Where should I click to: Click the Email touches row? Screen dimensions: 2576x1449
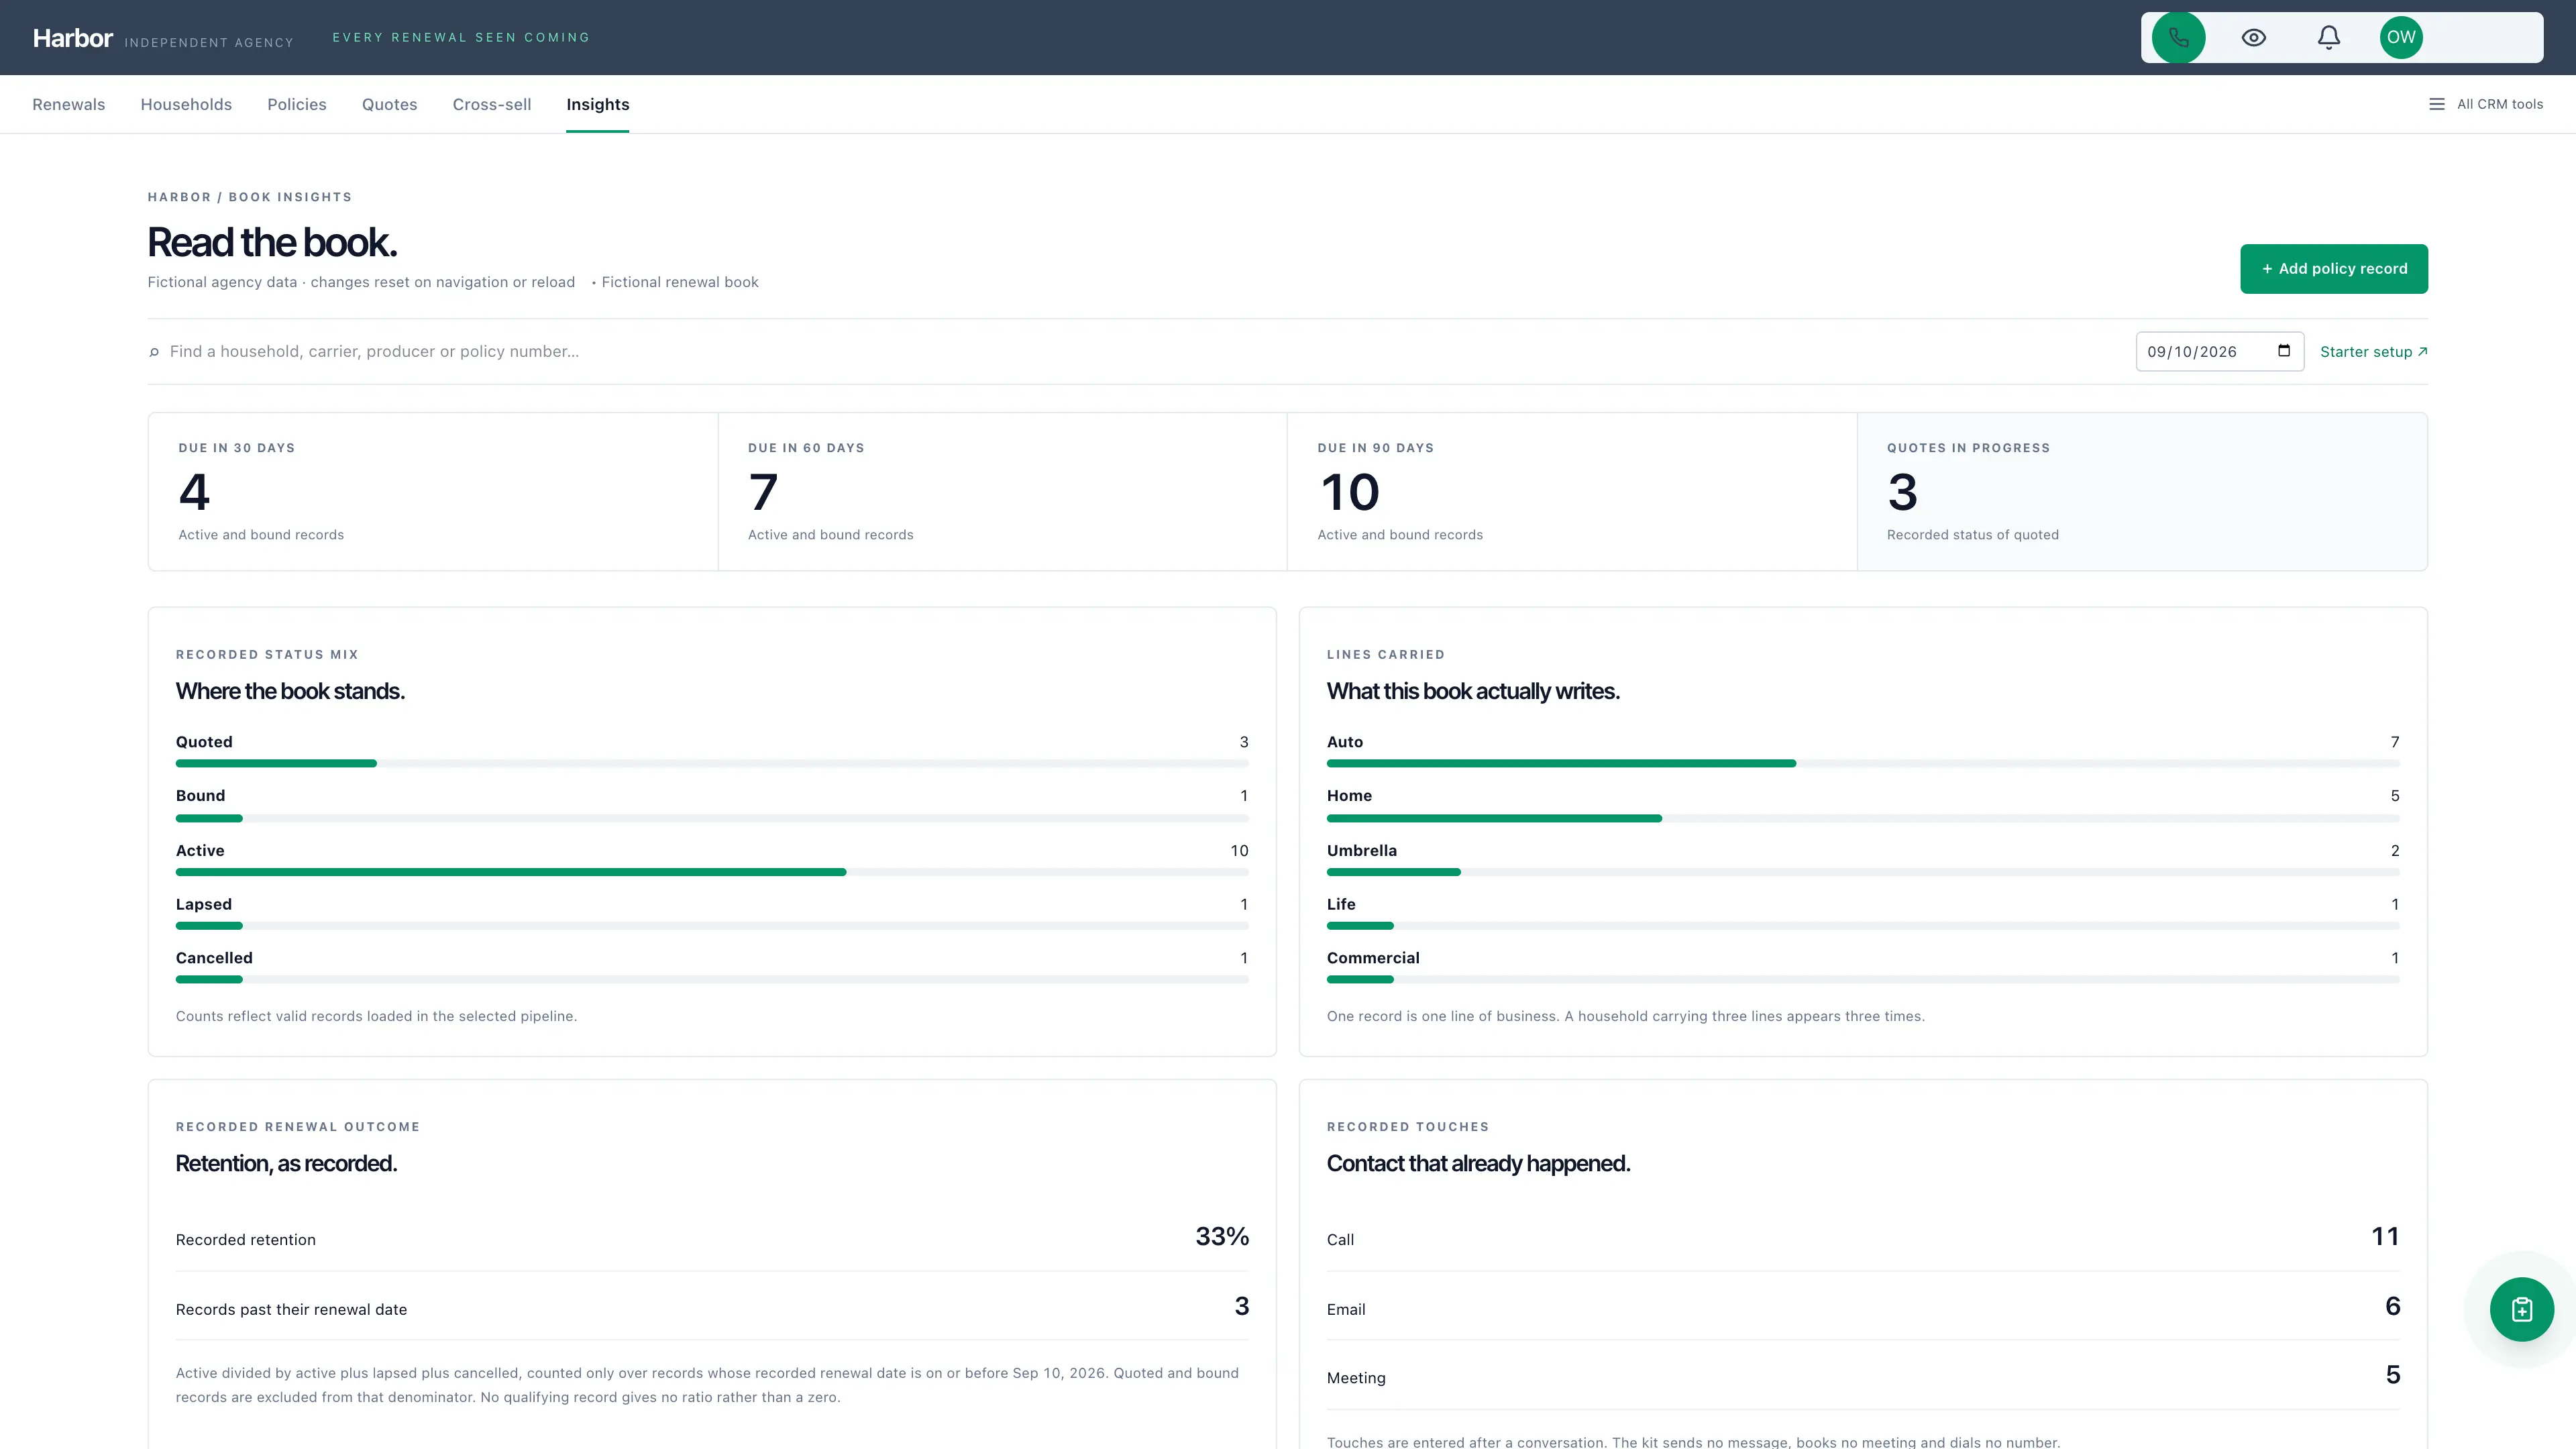point(1862,1308)
